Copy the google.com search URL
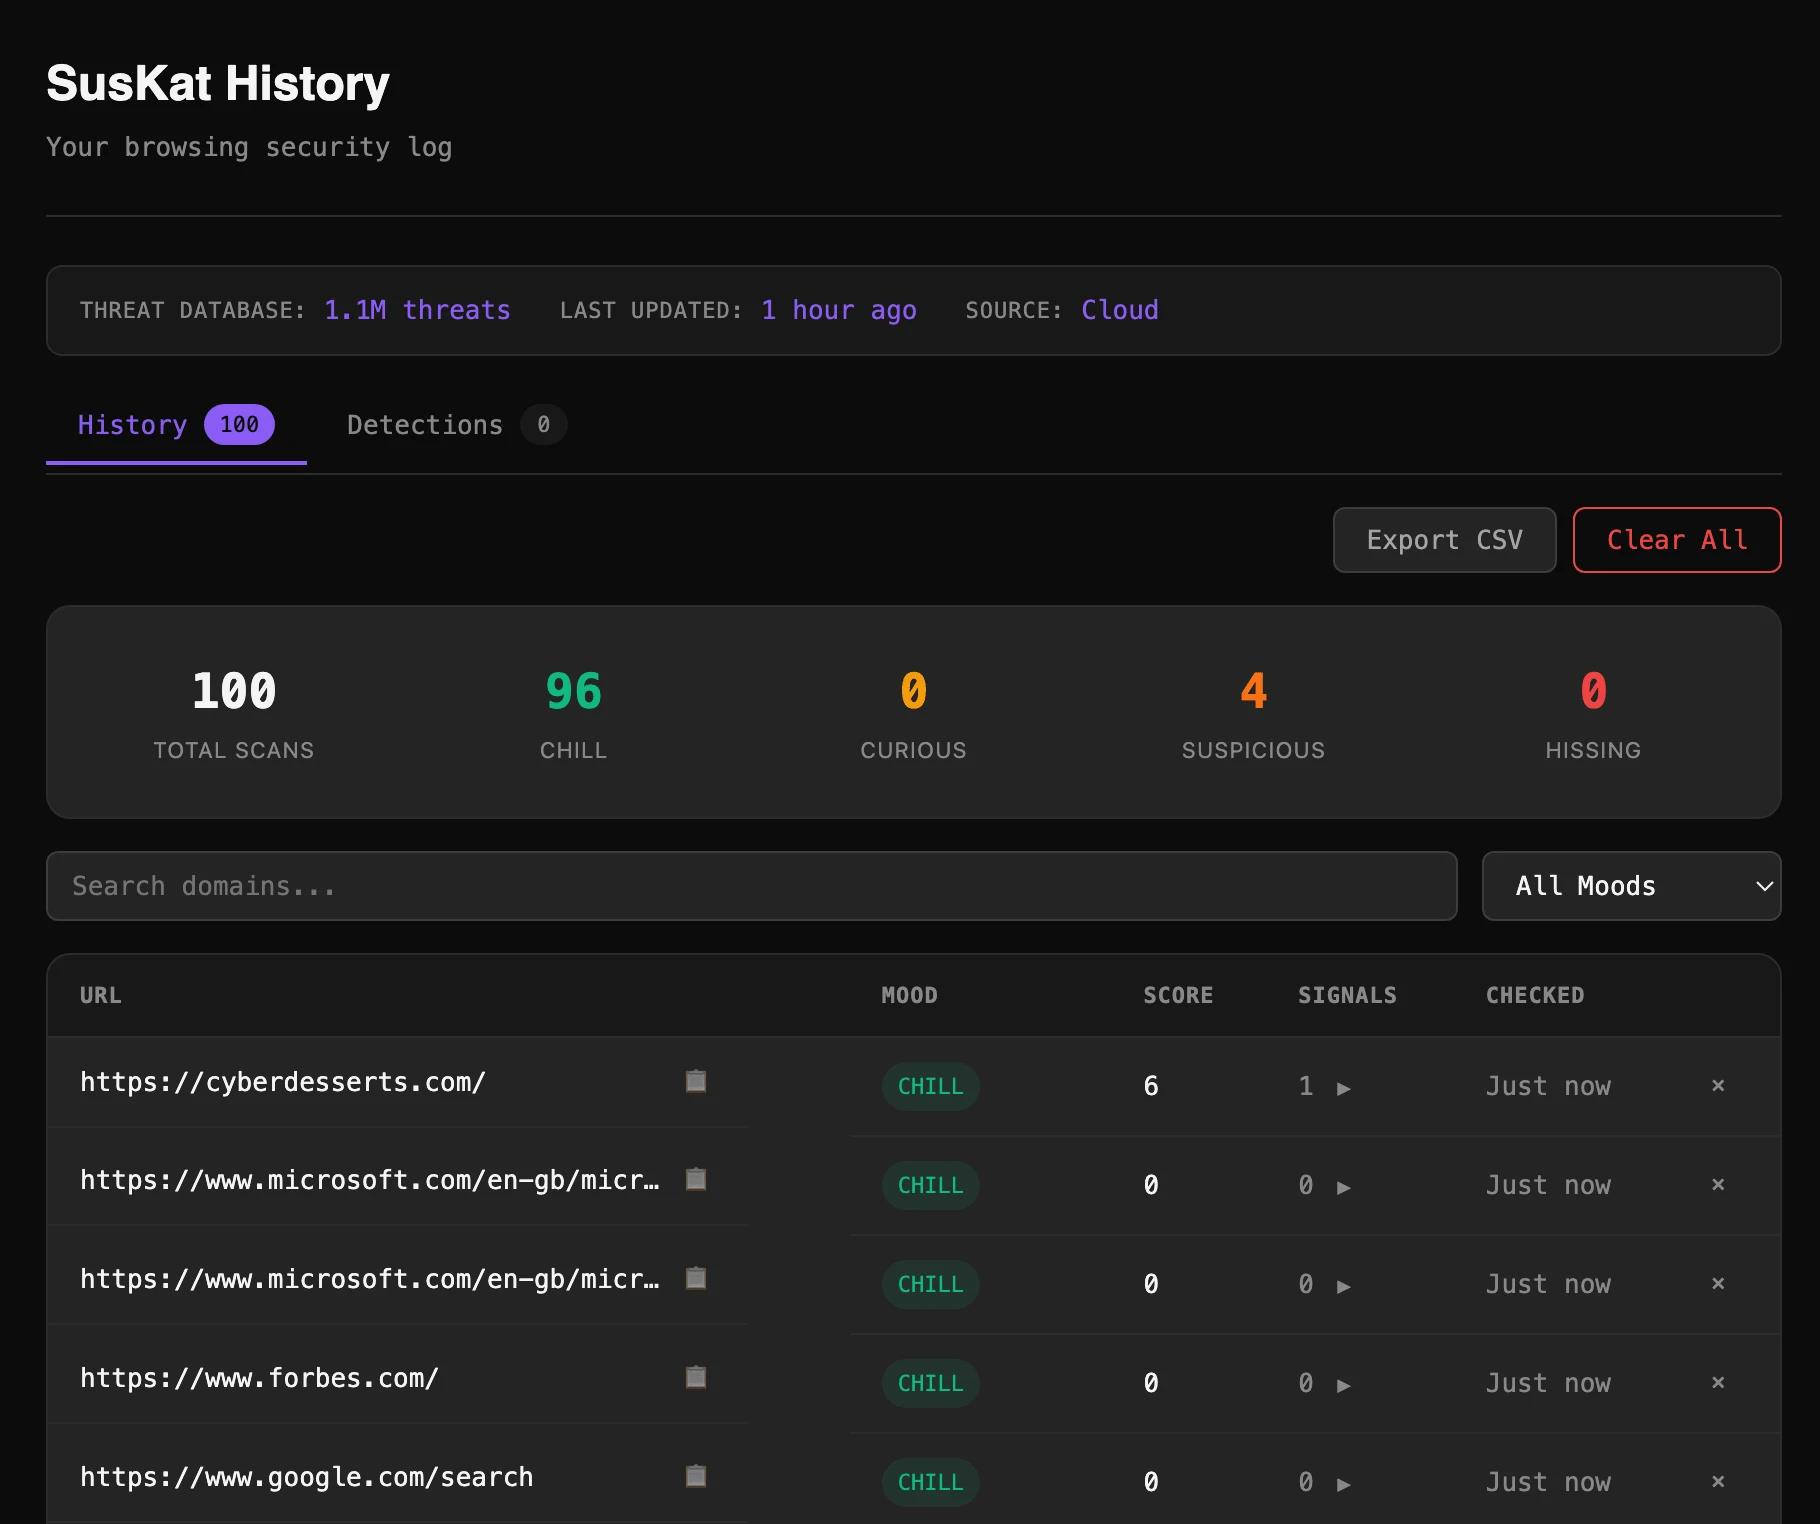This screenshot has height=1524, width=1820. point(696,1476)
